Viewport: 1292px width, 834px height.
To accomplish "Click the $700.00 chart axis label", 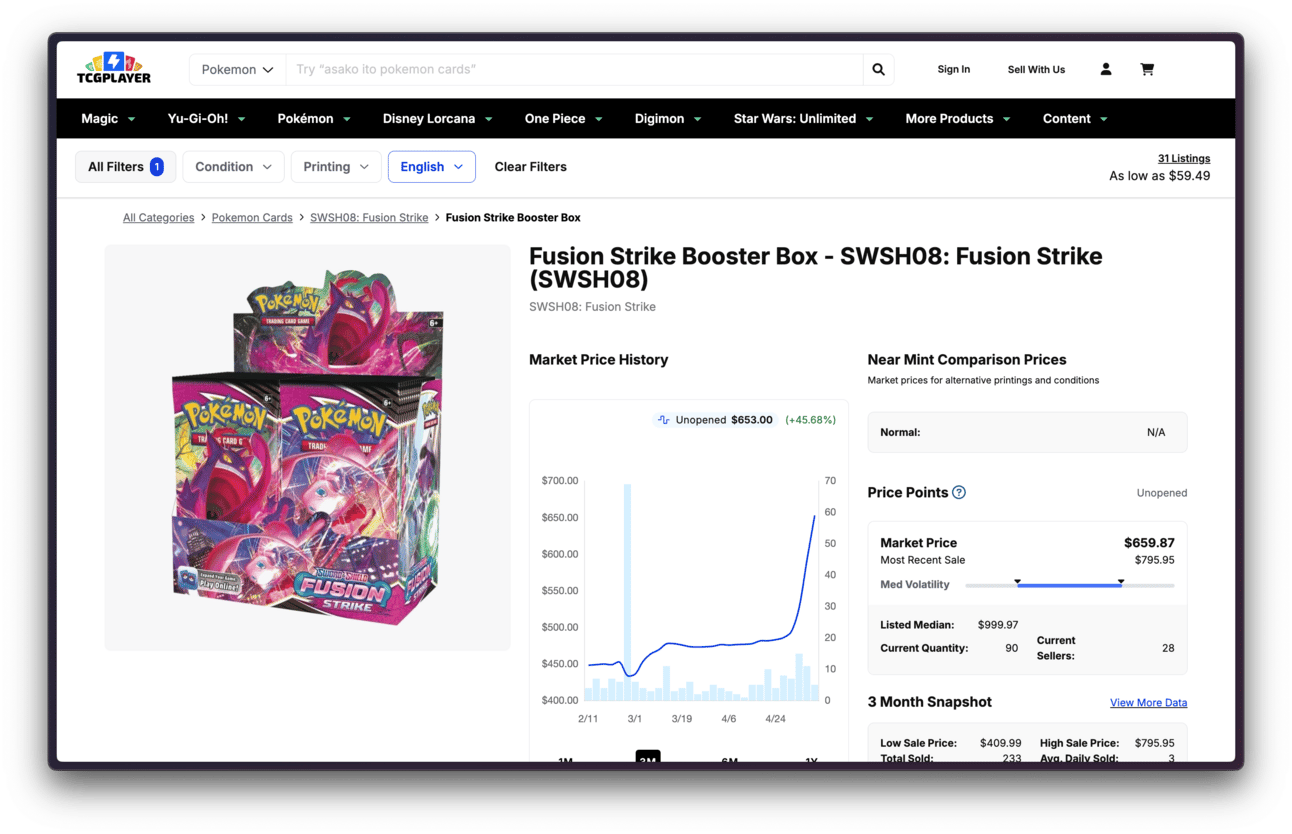I will point(560,481).
